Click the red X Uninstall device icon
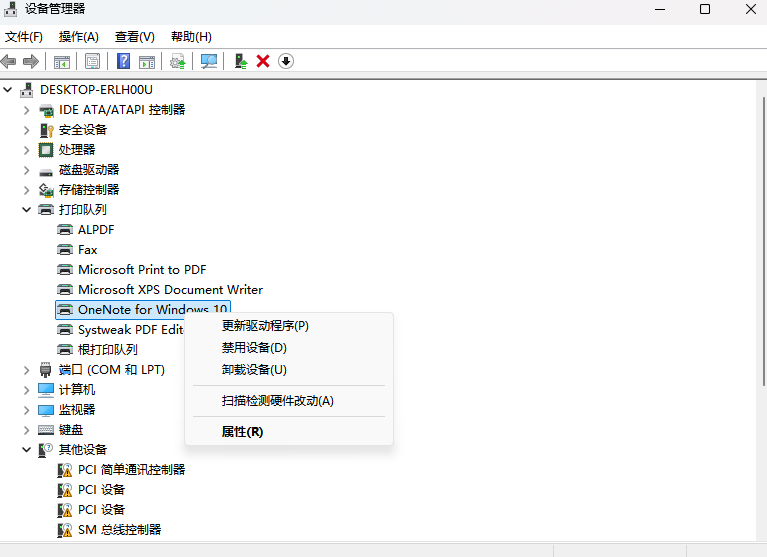The image size is (767, 557). (x=263, y=62)
